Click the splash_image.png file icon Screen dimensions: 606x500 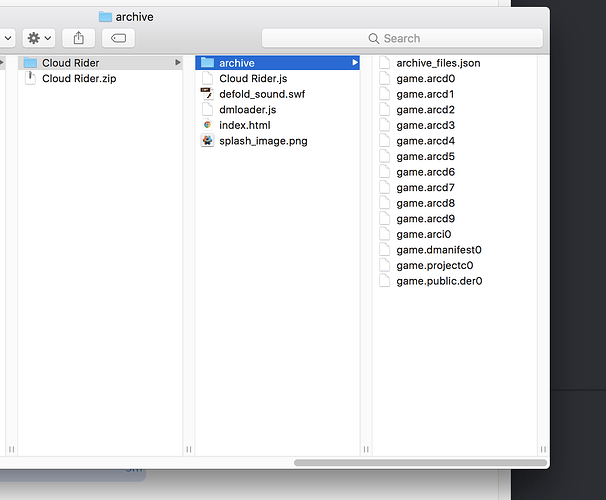point(208,141)
